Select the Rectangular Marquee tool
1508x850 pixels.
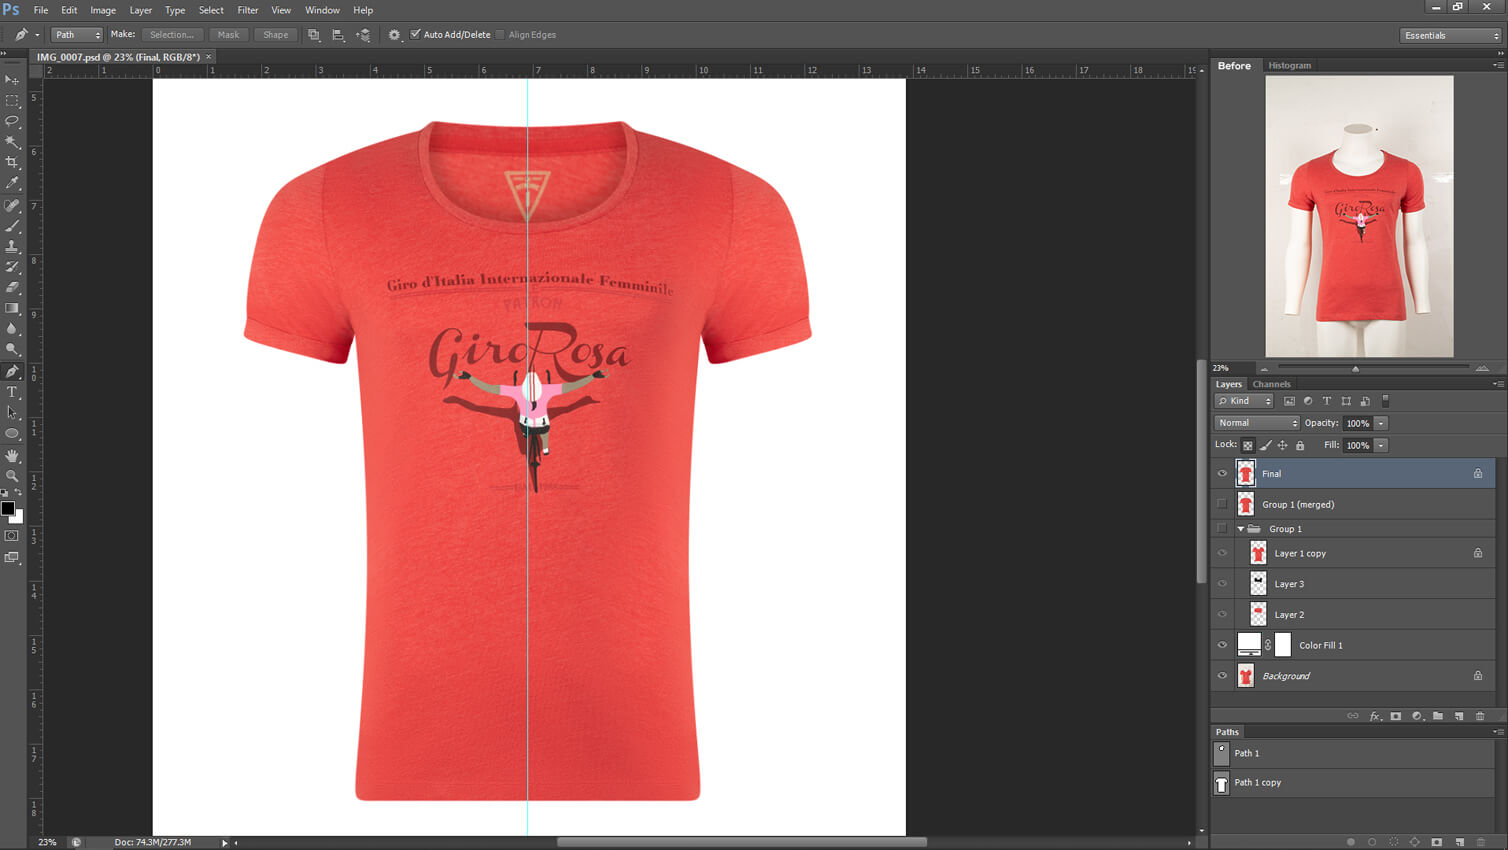(12, 101)
